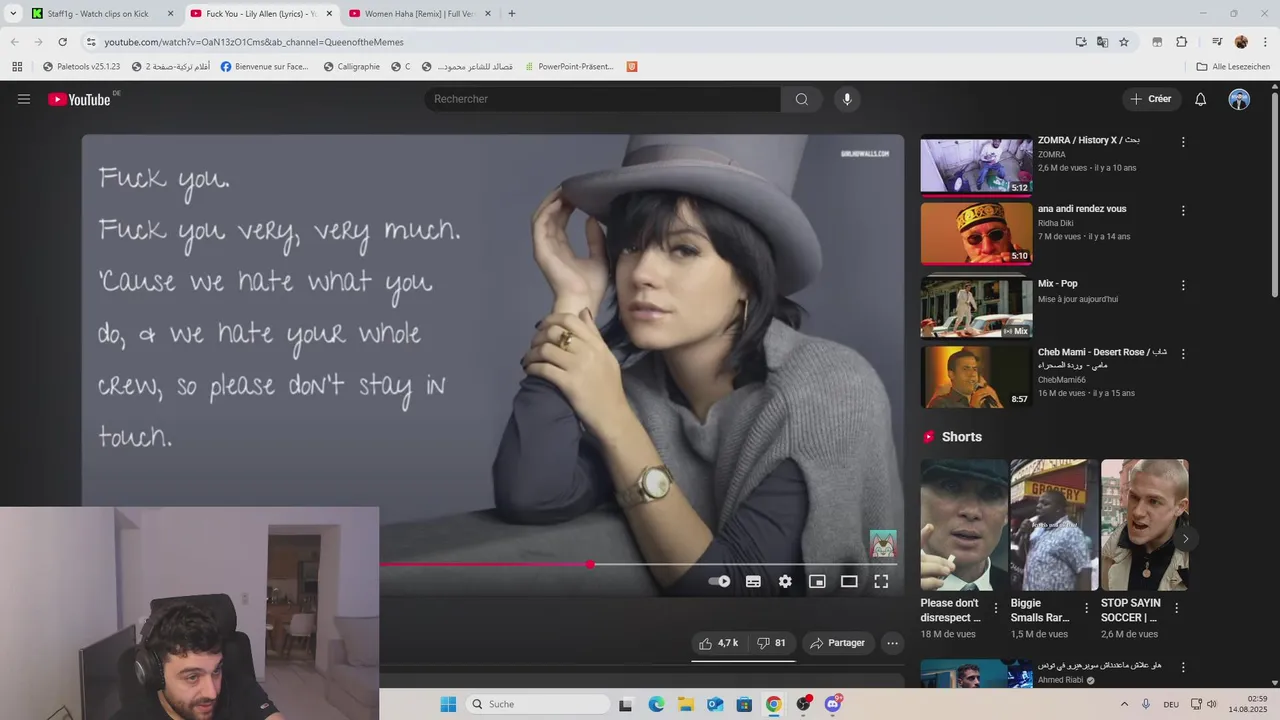Image resolution: width=1280 pixels, height=720 pixels.
Task: Like the video with 4,7 k thumbs up
Action: pos(718,643)
